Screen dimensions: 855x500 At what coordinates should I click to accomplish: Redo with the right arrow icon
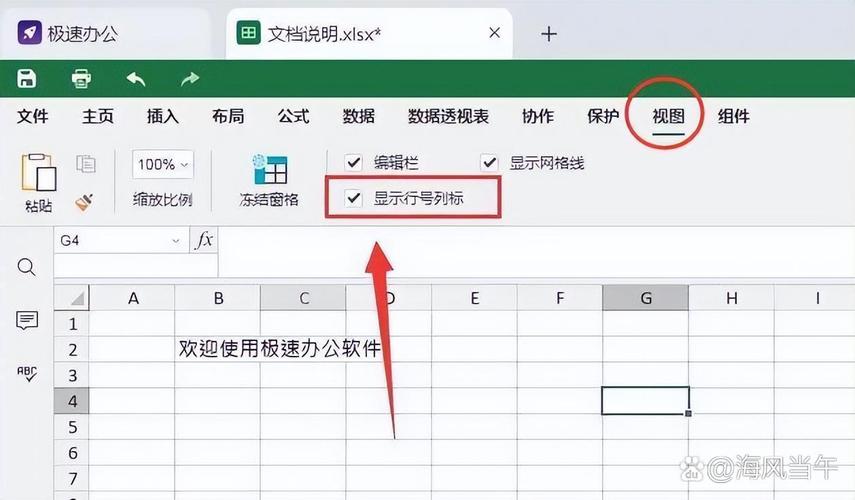pyautogui.click(x=190, y=80)
